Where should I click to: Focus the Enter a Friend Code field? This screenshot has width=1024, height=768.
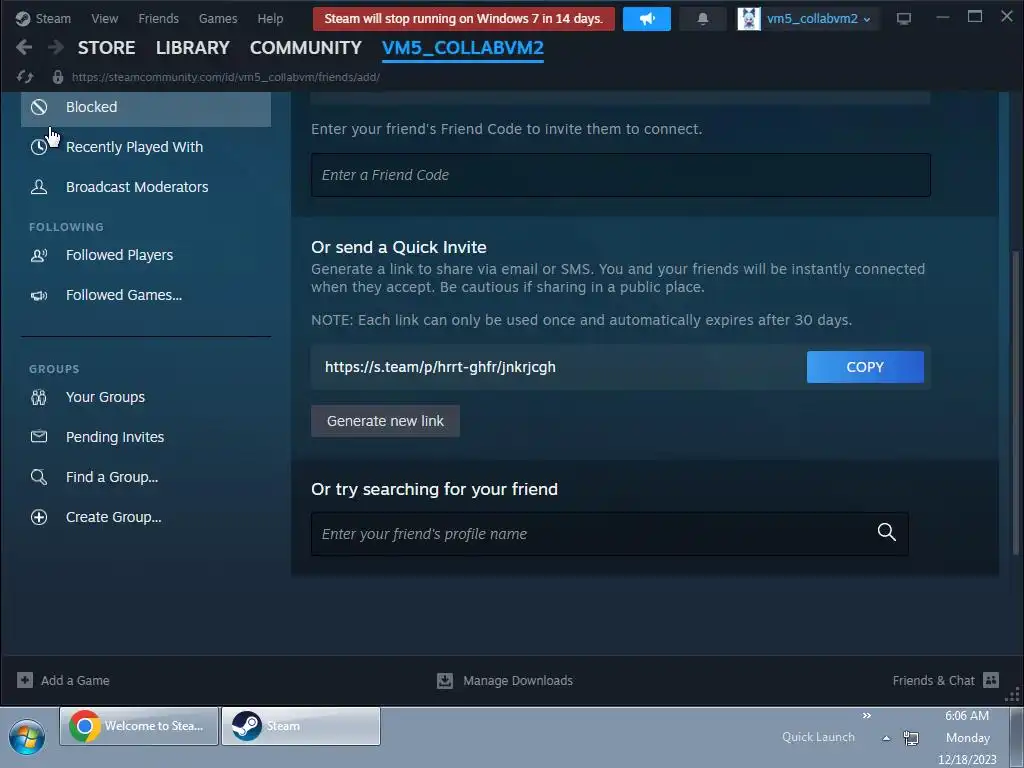coord(620,175)
